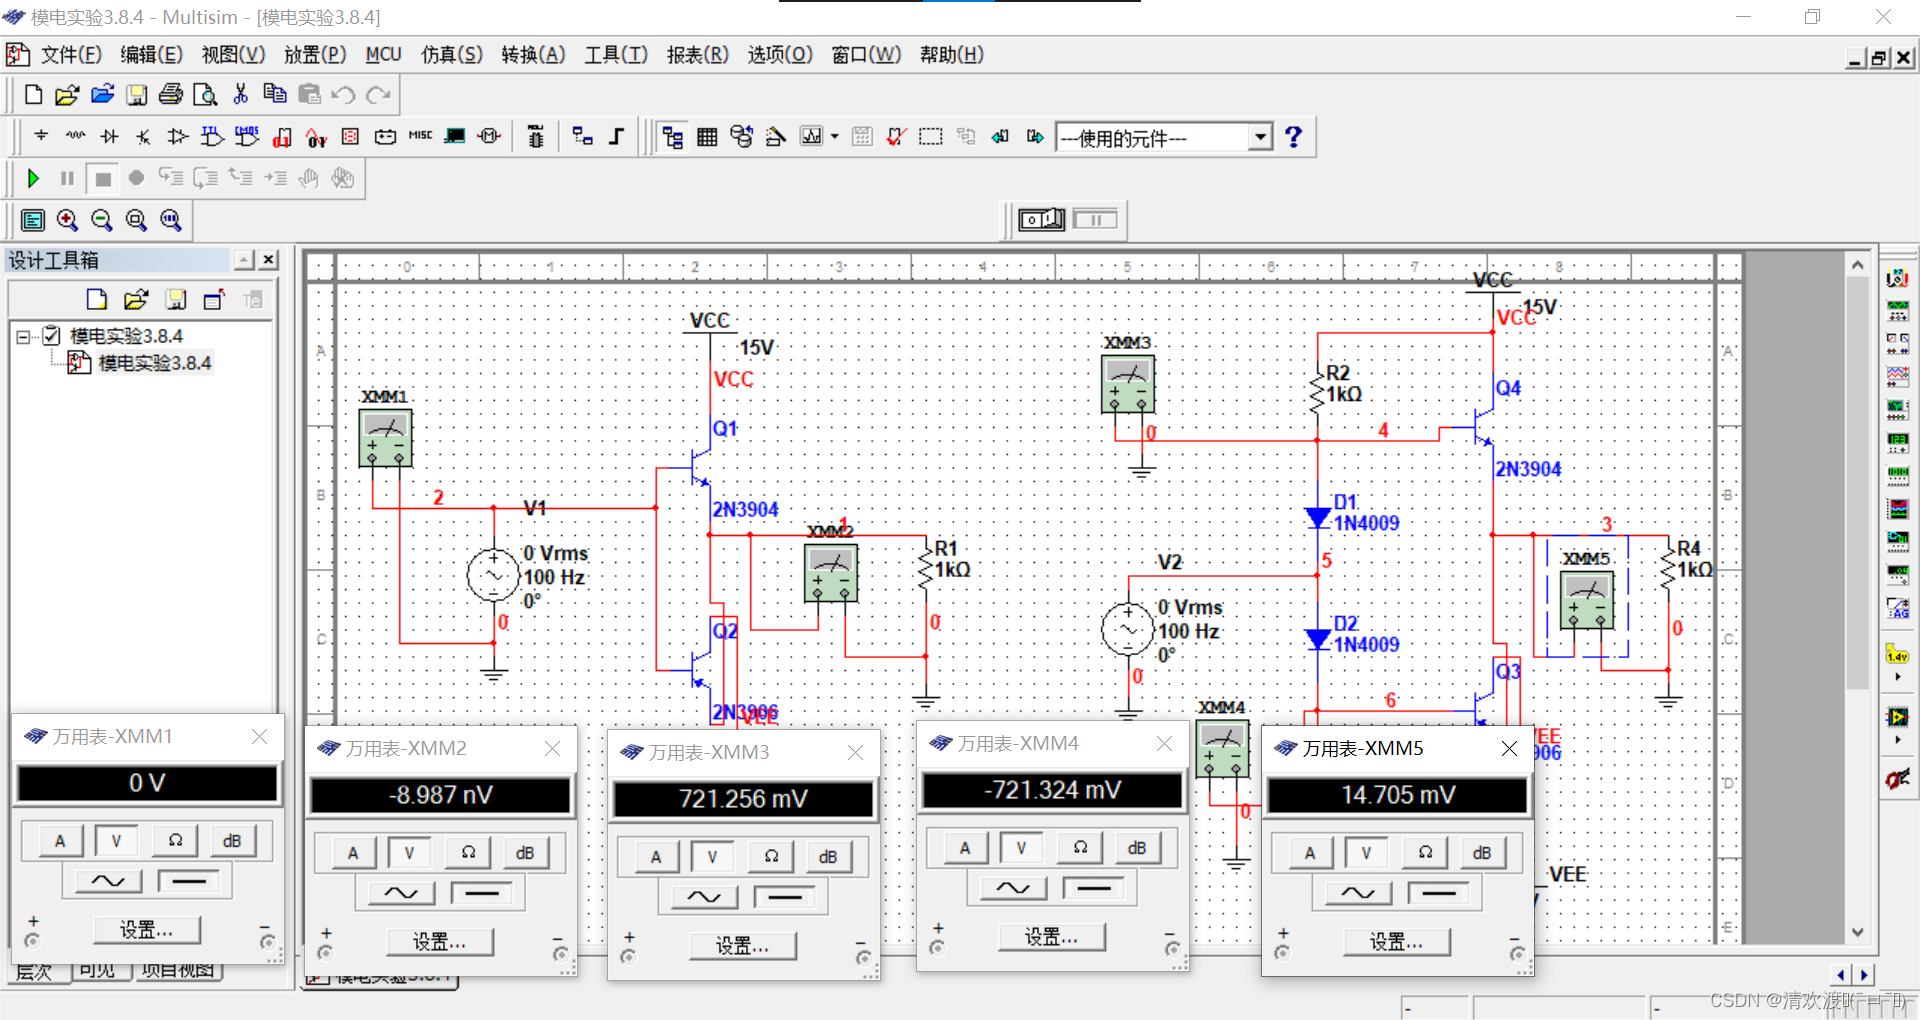Zoom in on the schematic
The height and width of the screenshot is (1020, 1920).
pyautogui.click(x=67, y=220)
